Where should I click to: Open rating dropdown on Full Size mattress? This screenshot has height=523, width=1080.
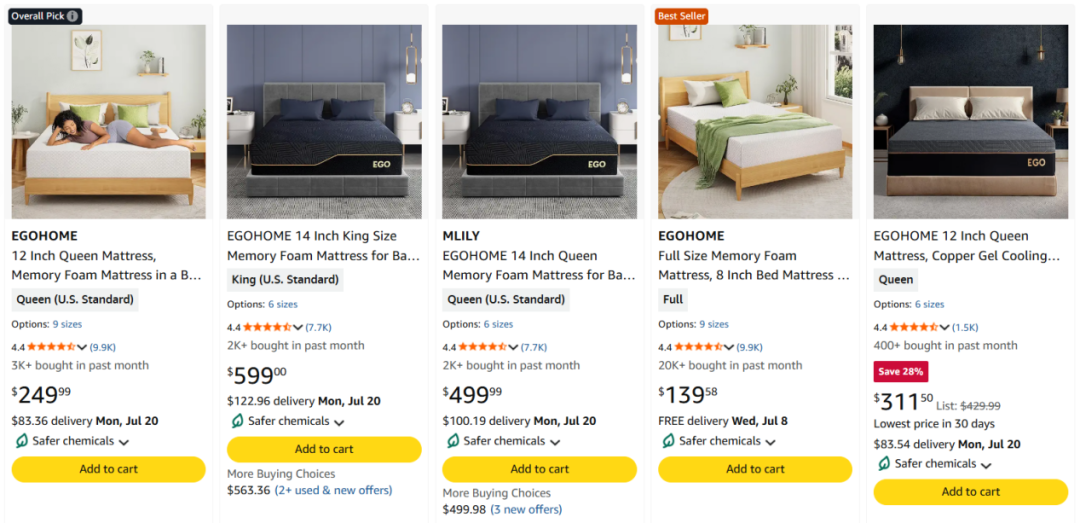729,347
